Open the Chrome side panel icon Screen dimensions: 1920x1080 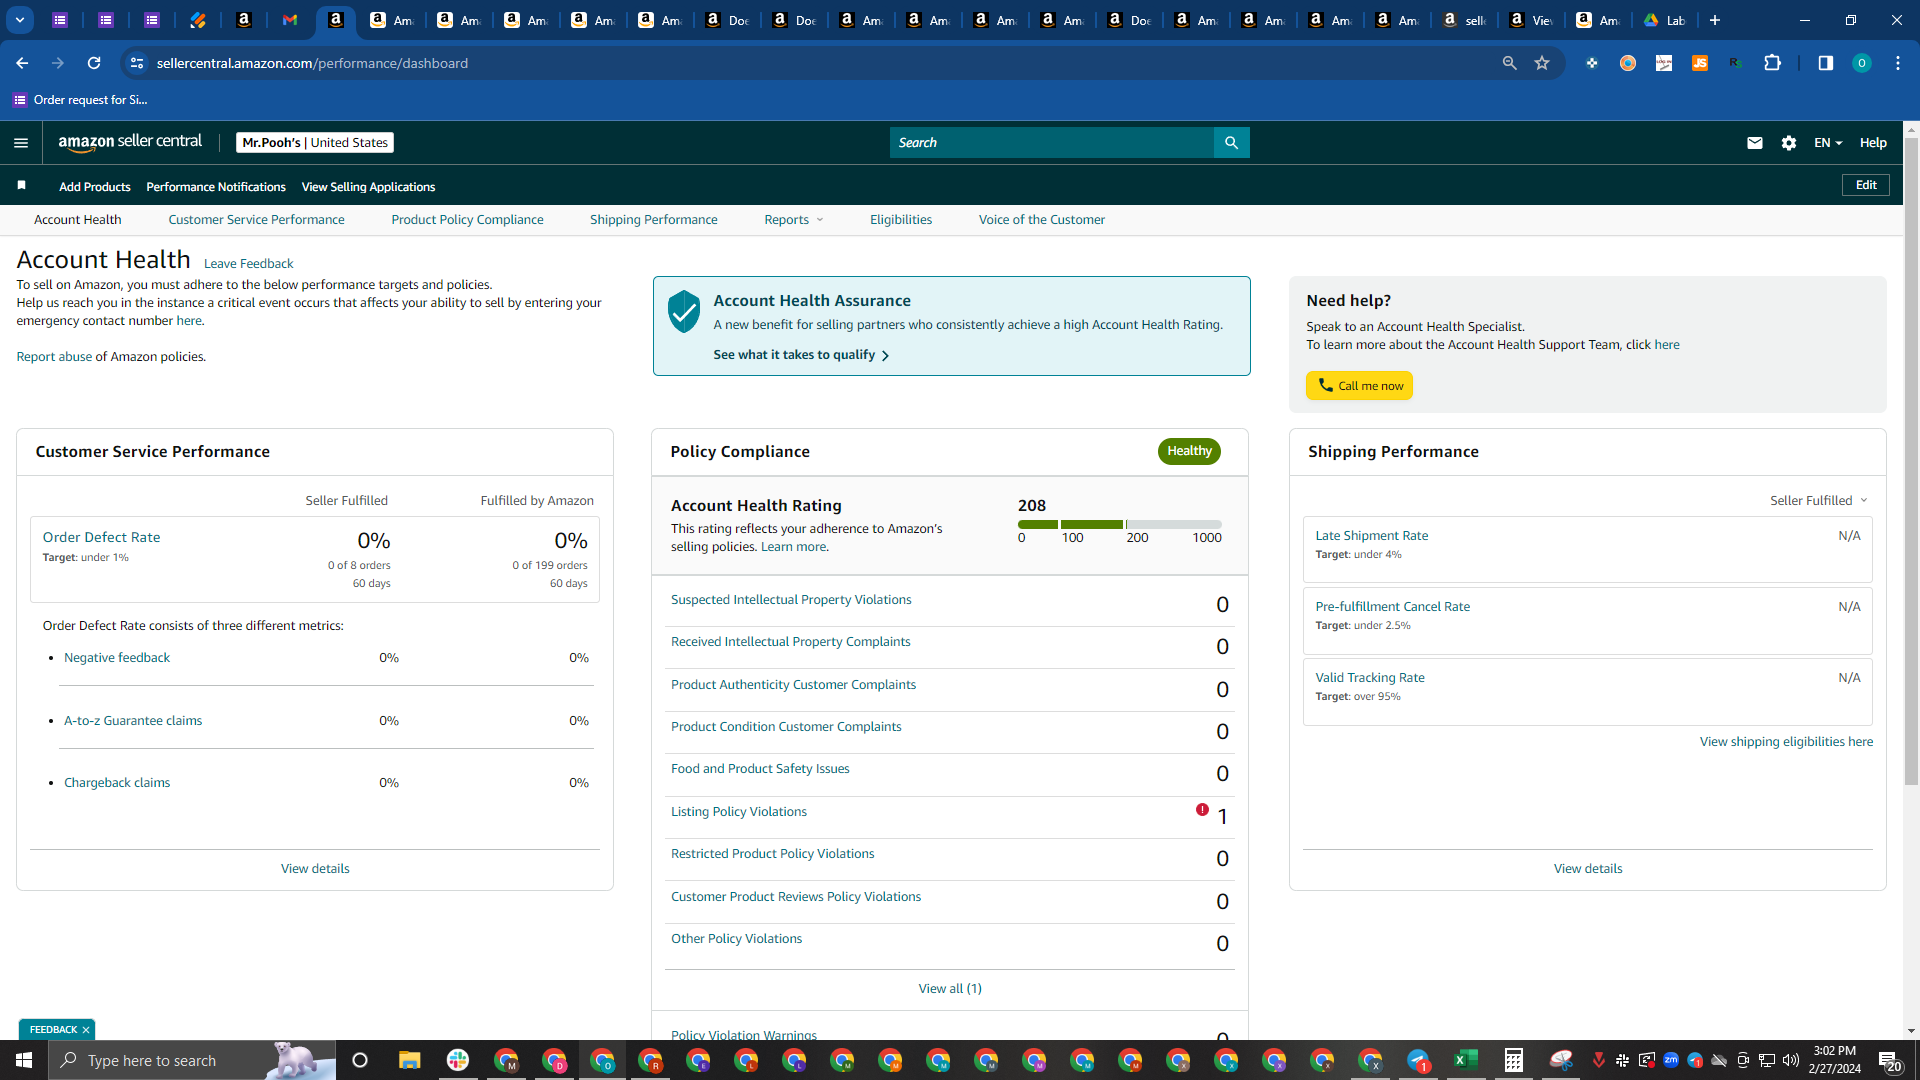1825,63
